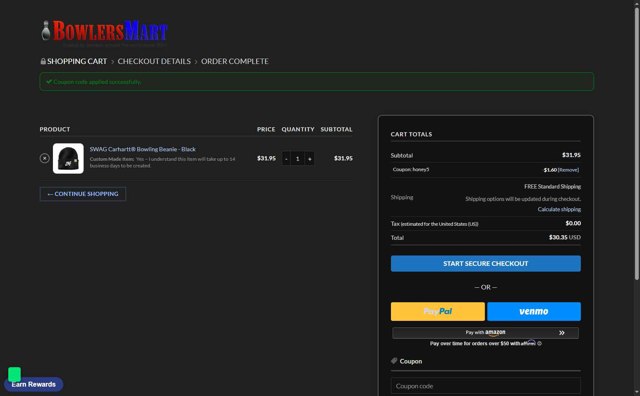Open Affirm info icon

point(540,343)
